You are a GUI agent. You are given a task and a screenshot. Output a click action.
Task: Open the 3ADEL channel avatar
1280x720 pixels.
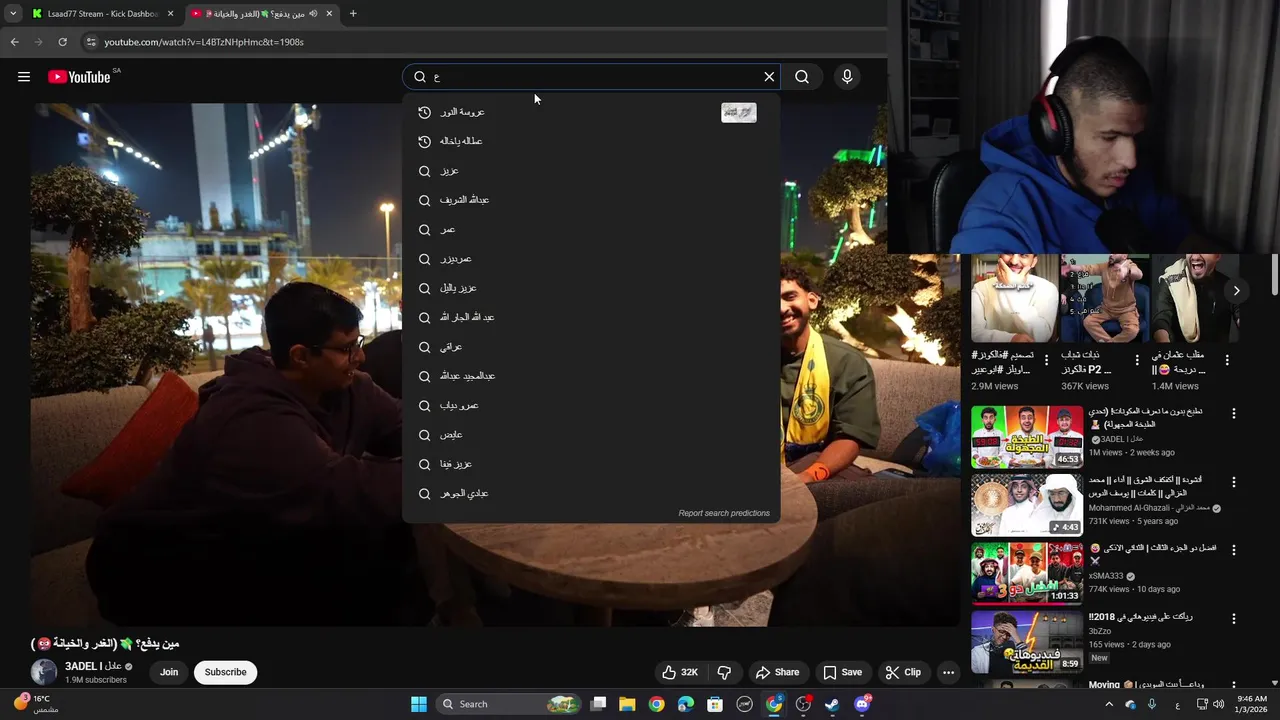coord(44,672)
